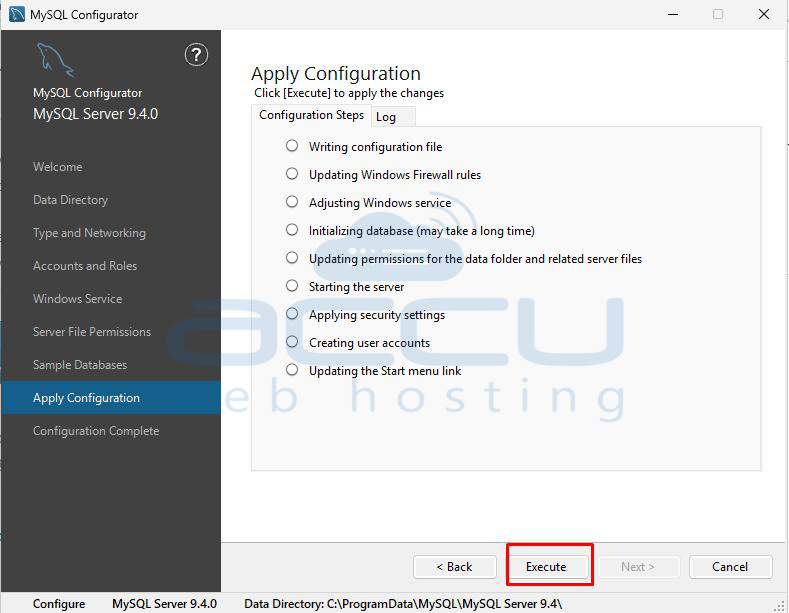Go back with the Back button
Viewport: 789px width, 613px height.
point(454,567)
